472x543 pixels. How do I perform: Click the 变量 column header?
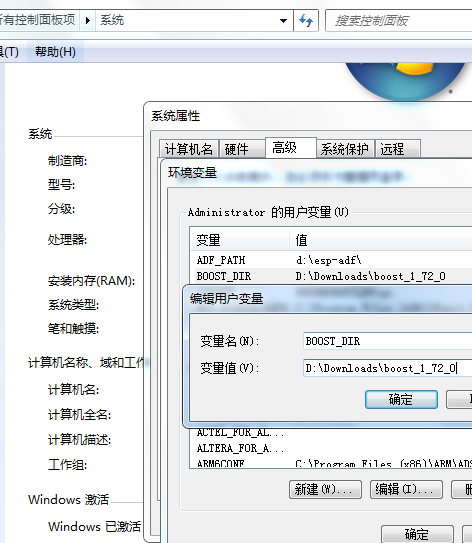[240, 240]
